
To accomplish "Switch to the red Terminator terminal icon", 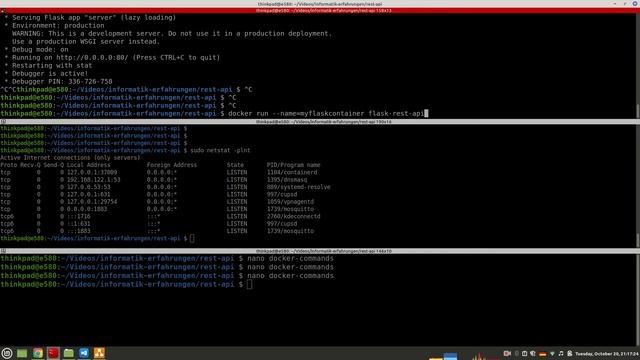I will pyautogui.click(x=53, y=353).
